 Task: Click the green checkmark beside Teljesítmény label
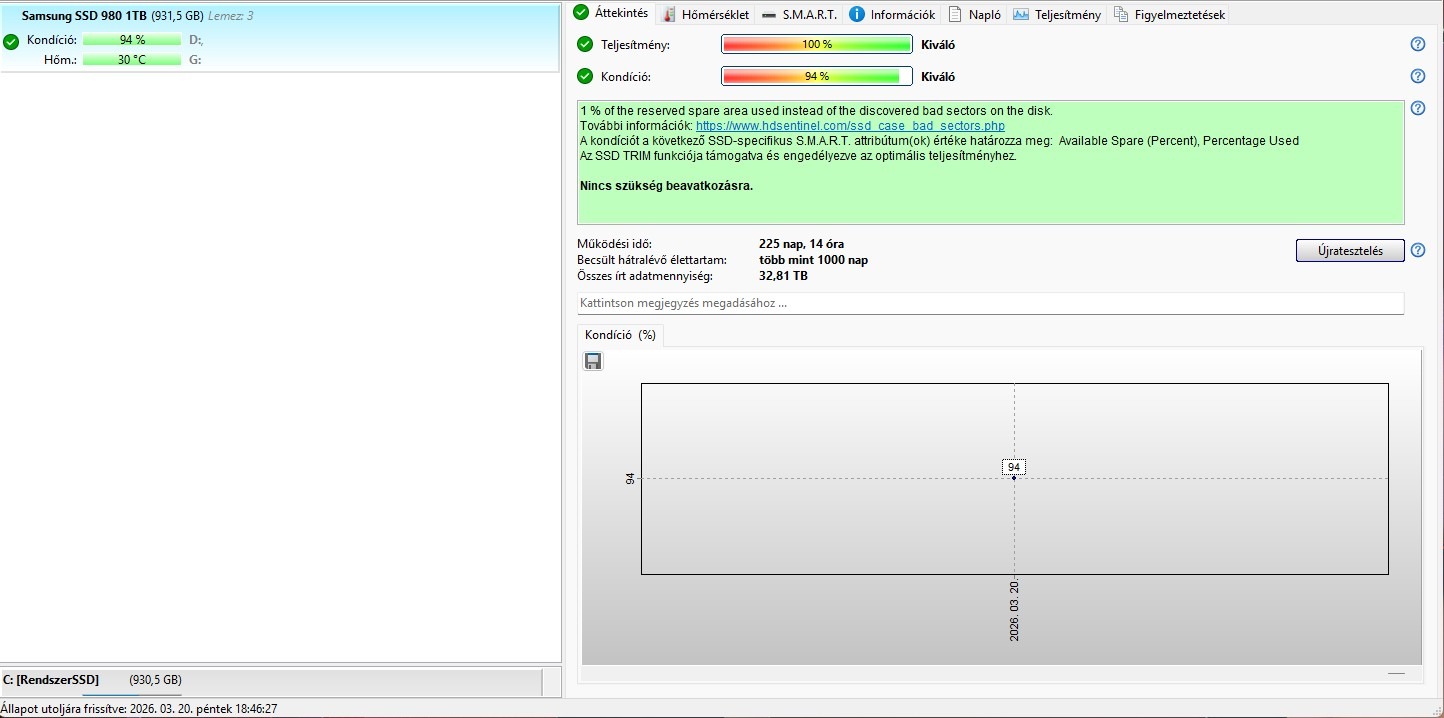[x=585, y=44]
